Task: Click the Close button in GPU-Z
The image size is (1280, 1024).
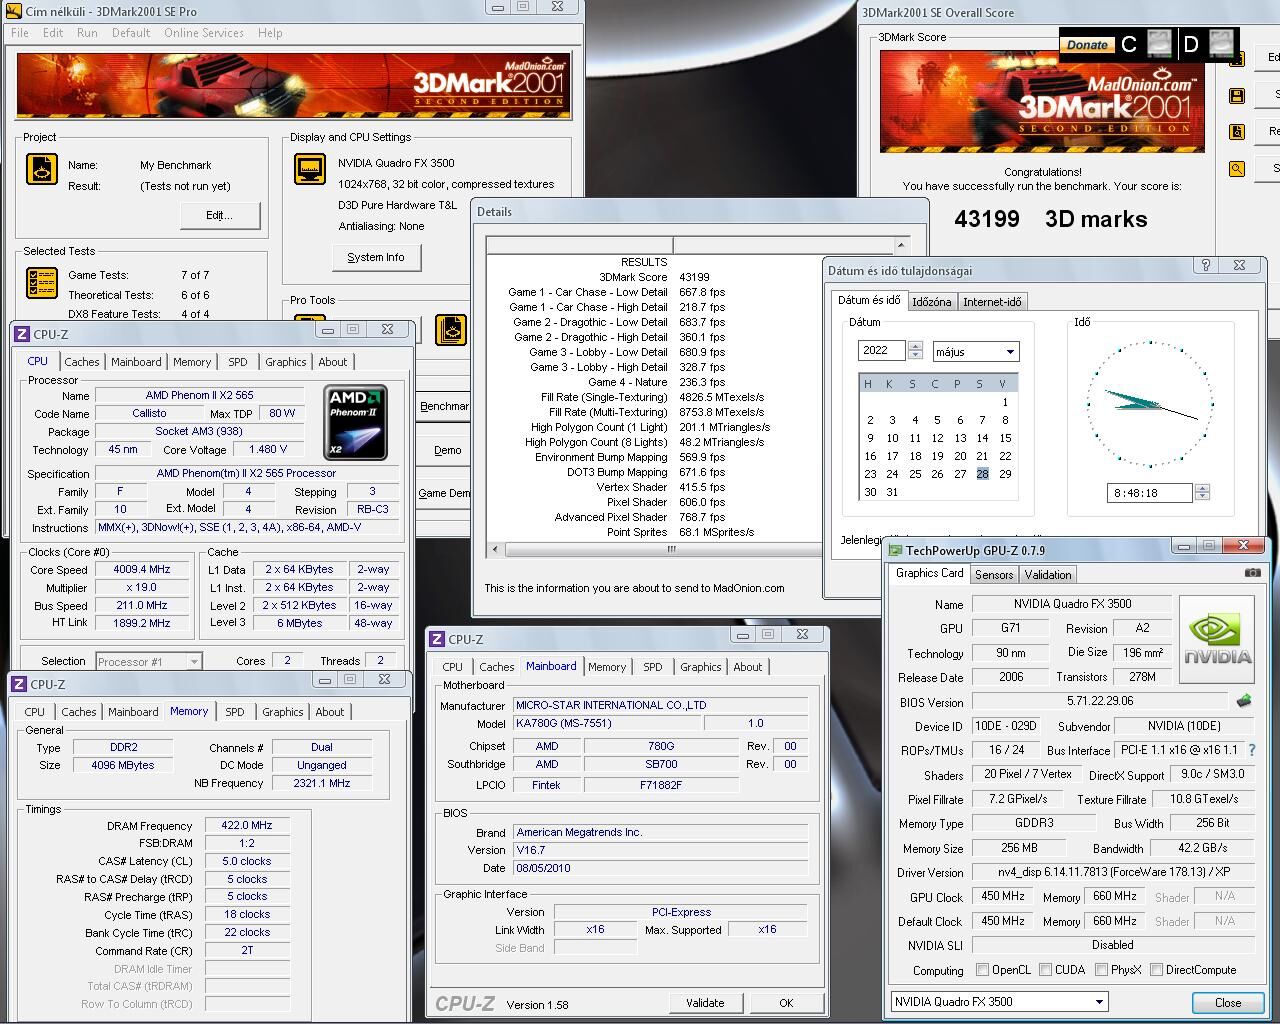Action: pyautogui.click(x=1228, y=1003)
